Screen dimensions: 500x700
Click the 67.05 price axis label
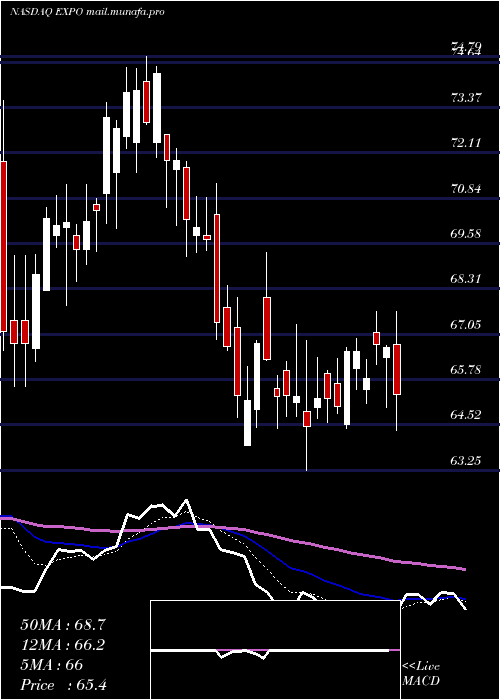467,325
